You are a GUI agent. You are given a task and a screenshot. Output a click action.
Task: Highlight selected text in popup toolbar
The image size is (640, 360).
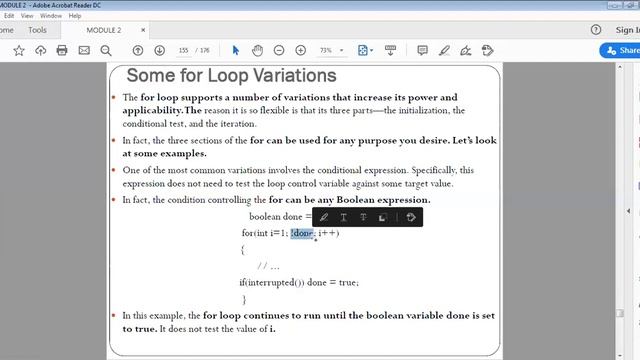[x=324, y=217]
